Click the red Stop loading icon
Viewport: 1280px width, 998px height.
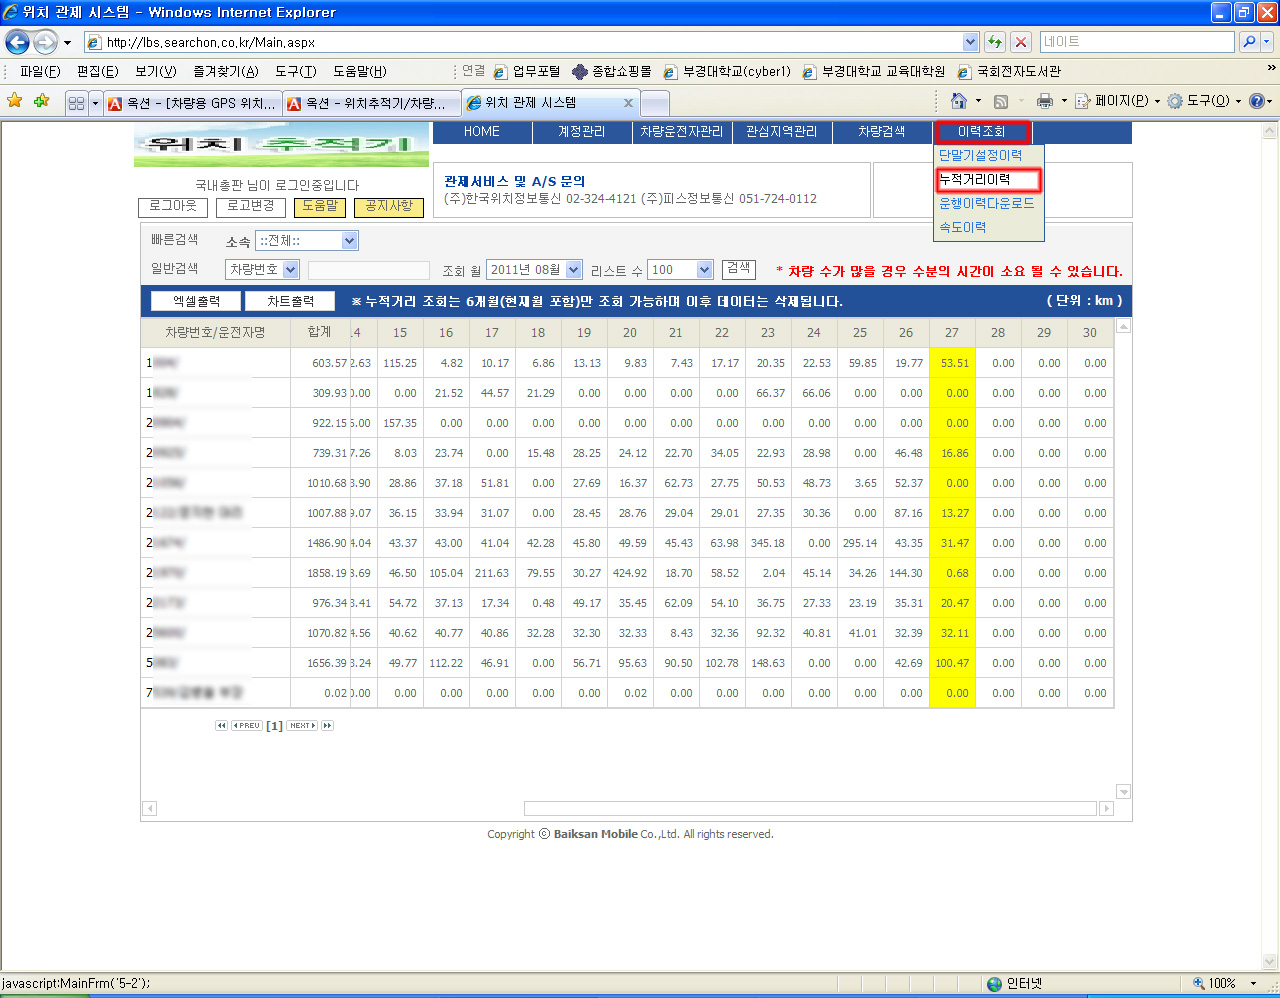(1020, 42)
